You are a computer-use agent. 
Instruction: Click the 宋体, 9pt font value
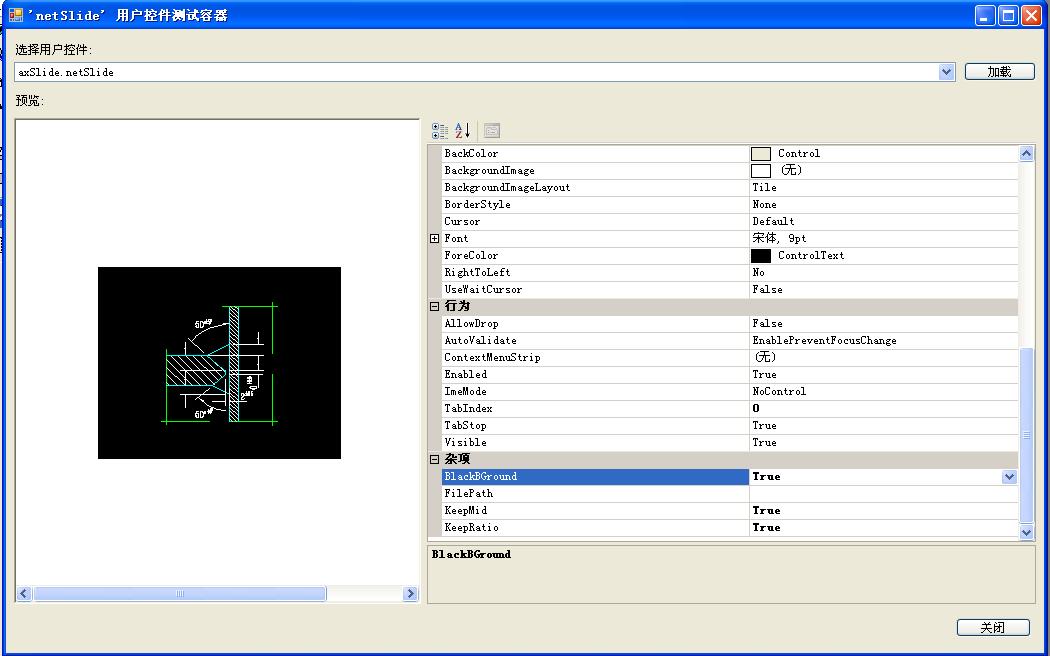tap(779, 238)
